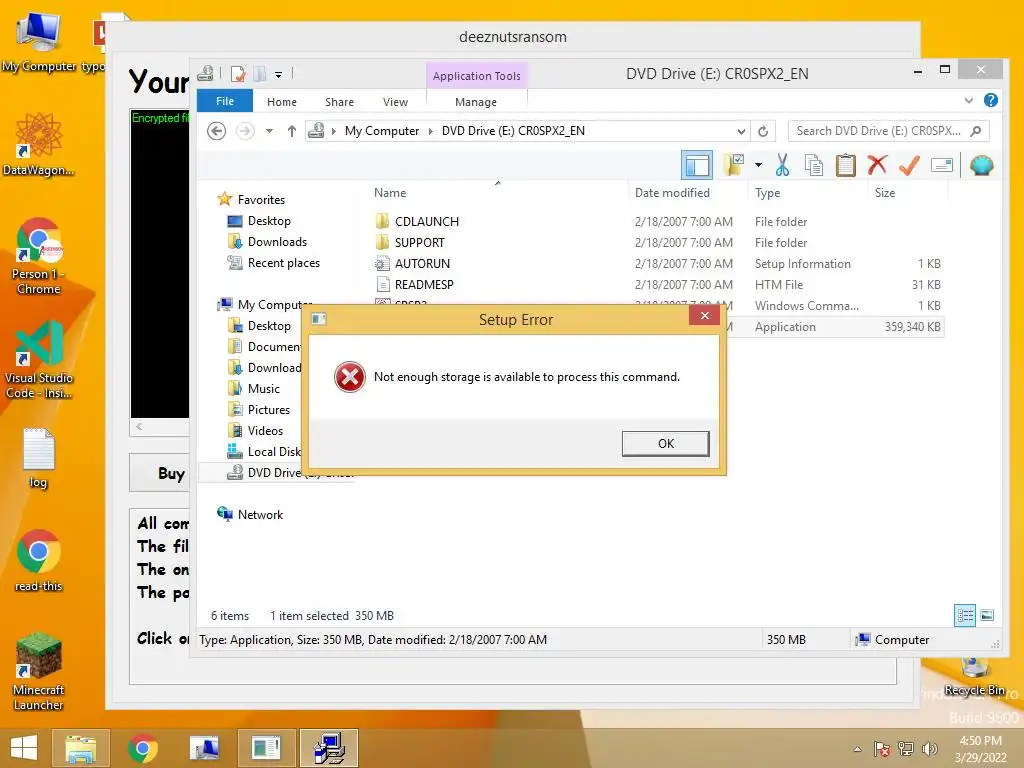Open the View ribbon tab
The height and width of the screenshot is (768, 1024).
395,102
